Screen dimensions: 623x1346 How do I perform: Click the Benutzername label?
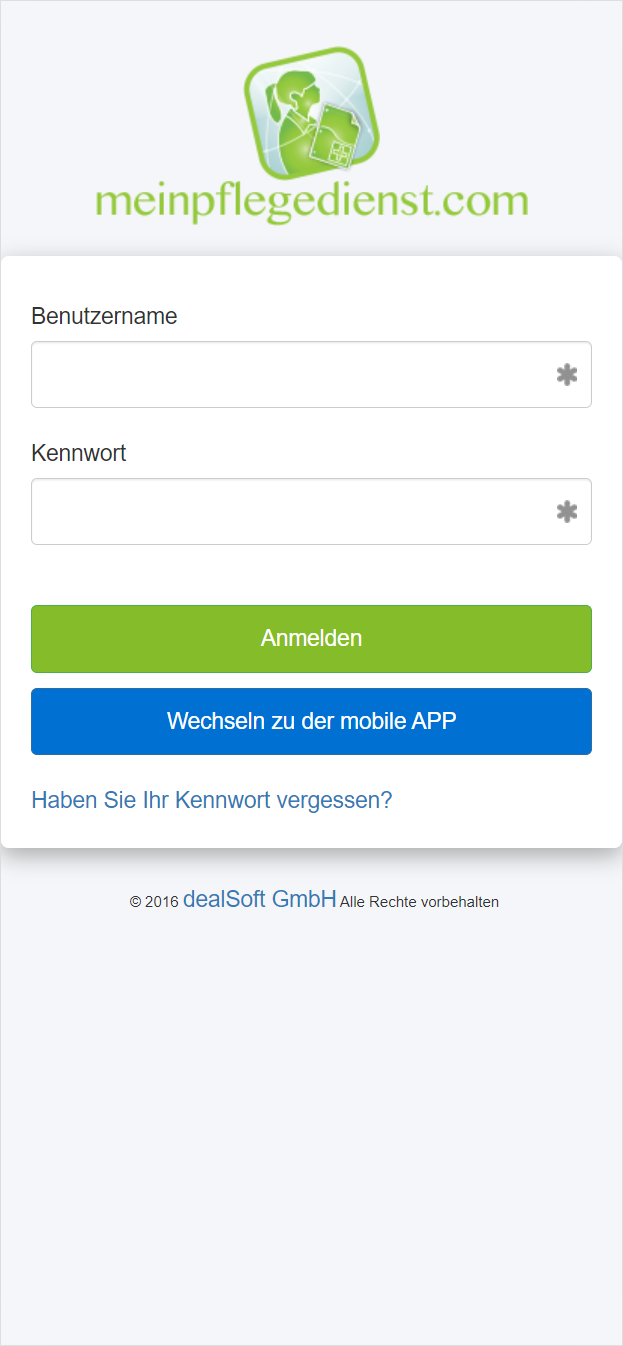[104, 316]
